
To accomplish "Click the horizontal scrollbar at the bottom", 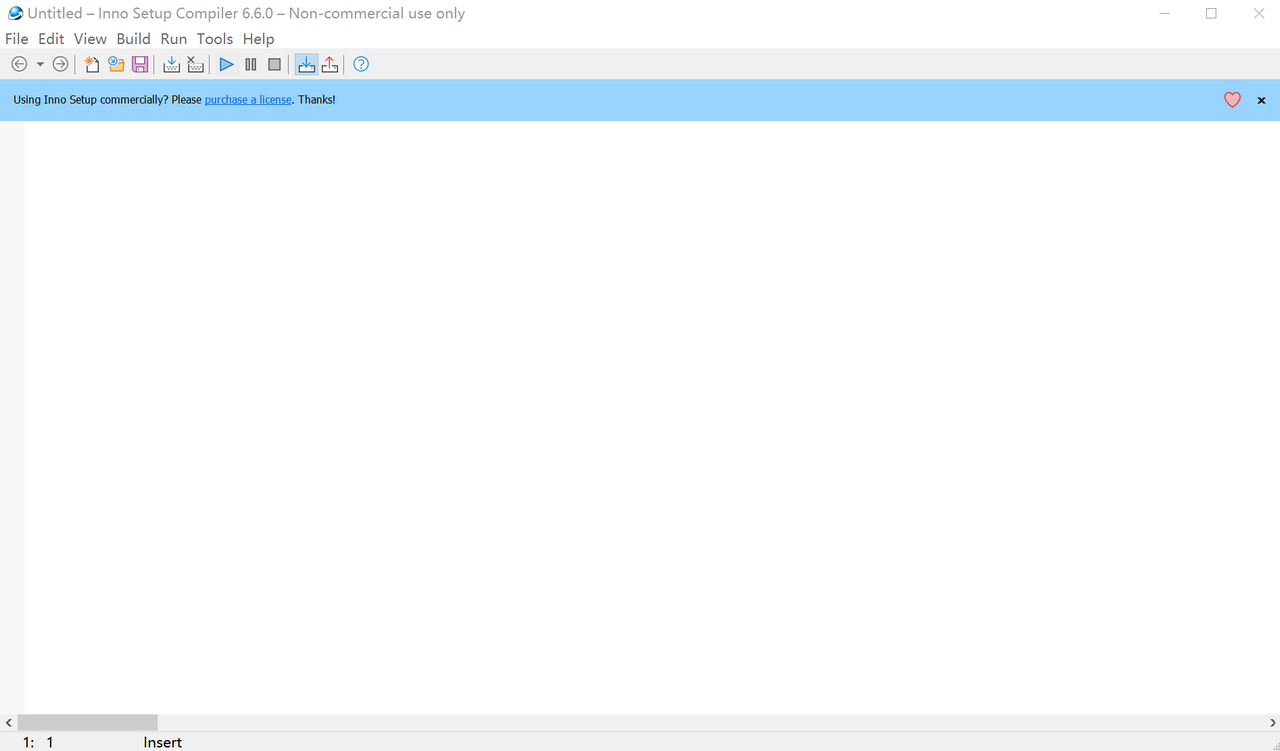I will [87, 722].
